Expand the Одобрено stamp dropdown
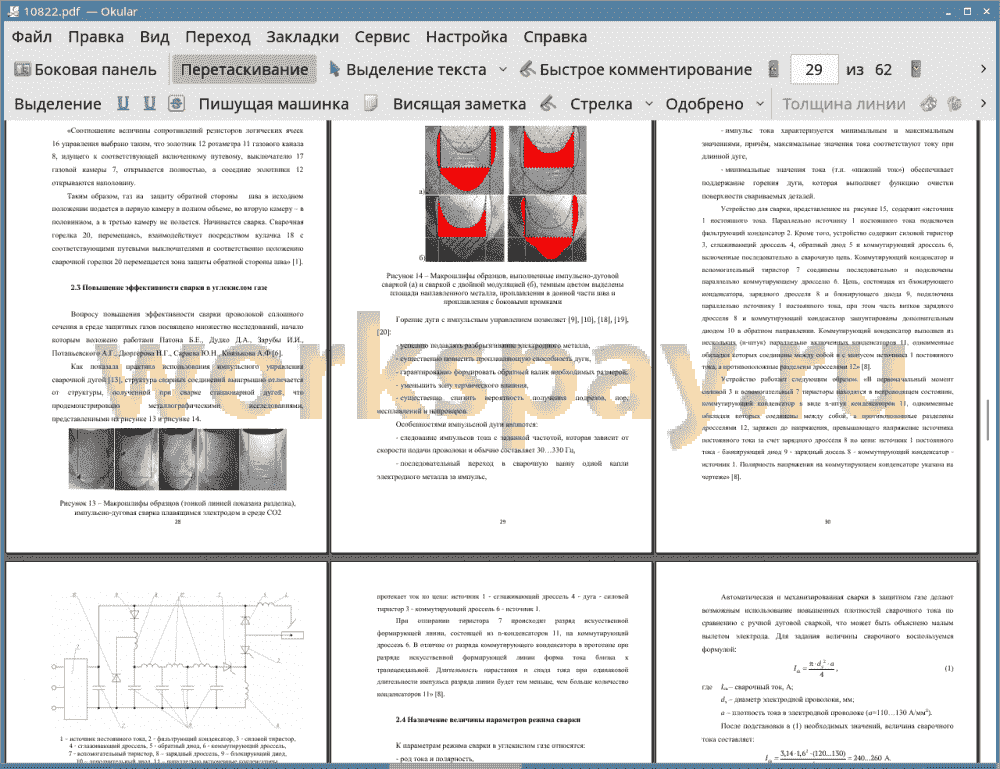The width and height of the screenshot is (1000, 769). tap(760, 104)
